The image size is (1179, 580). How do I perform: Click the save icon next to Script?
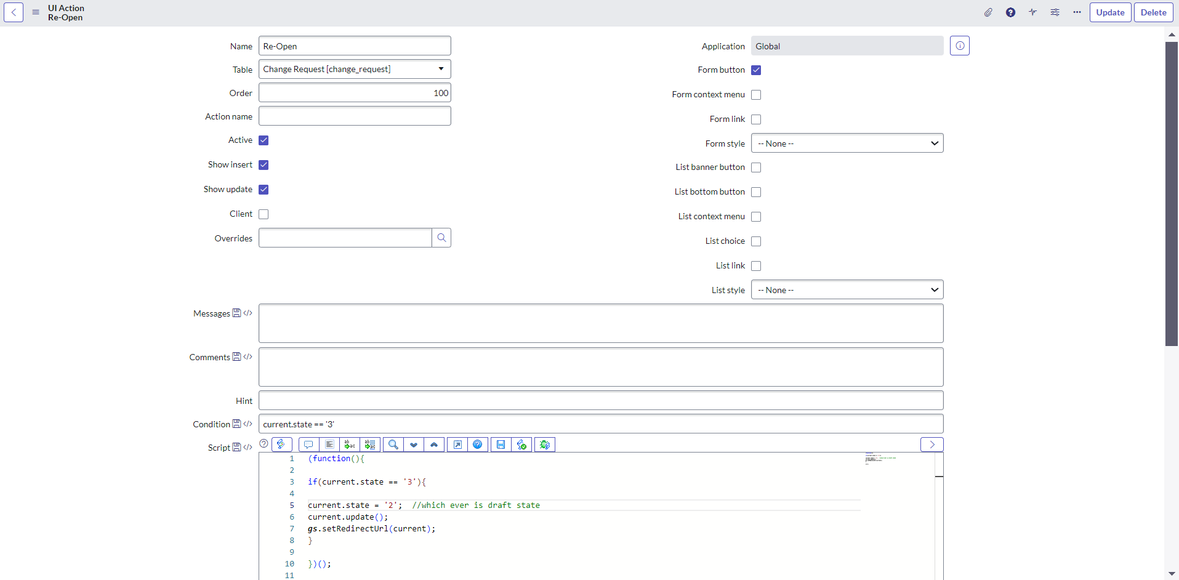point(236,447)
